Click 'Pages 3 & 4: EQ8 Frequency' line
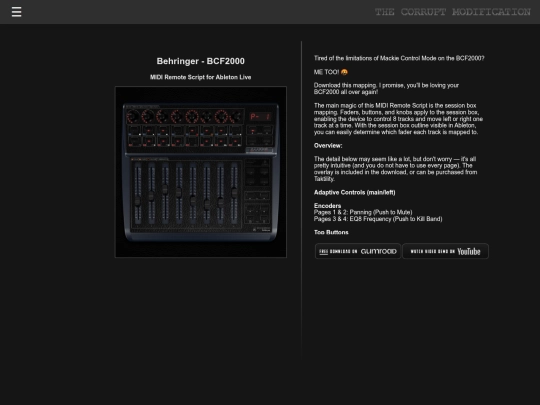Screen dimensions: 540x405 pos(378,219)
